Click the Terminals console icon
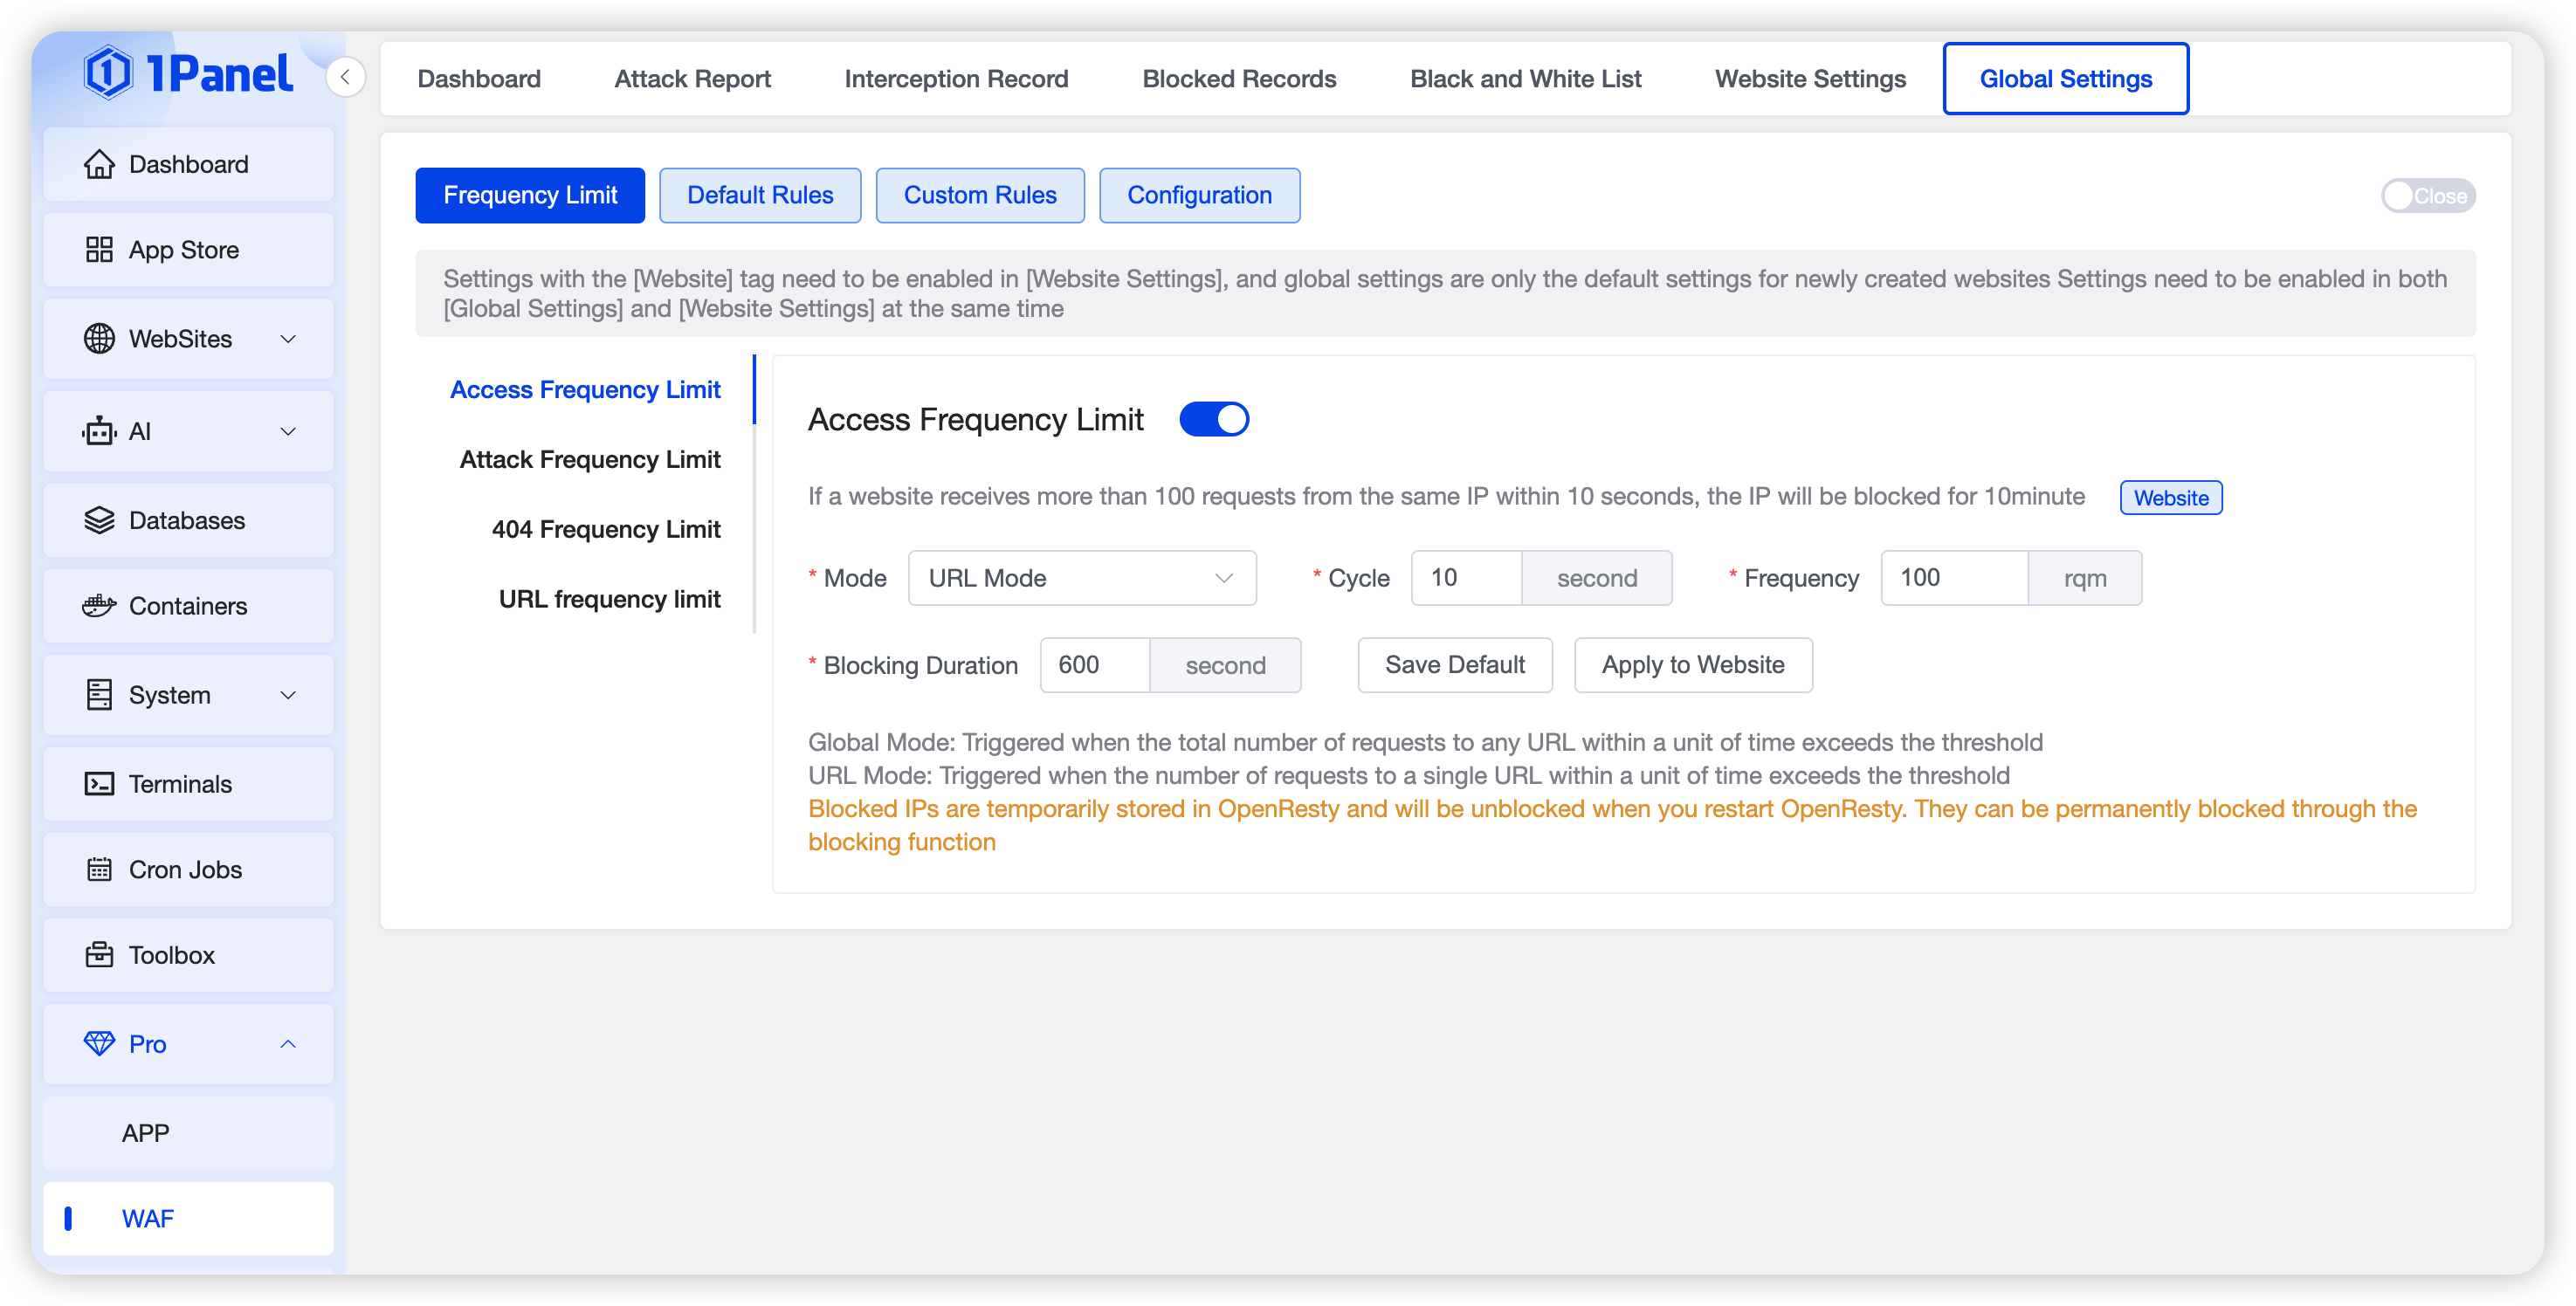Image resolution: width=2576 pixels, height=1306 pixels. click(x=99, y=784)
